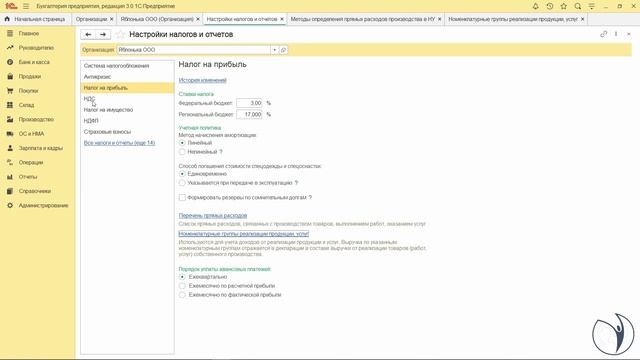Viewport: 640px width, 360px height.
Task: Enable reserves for doubtful debts checkbox
Action: tap(182, 198)
